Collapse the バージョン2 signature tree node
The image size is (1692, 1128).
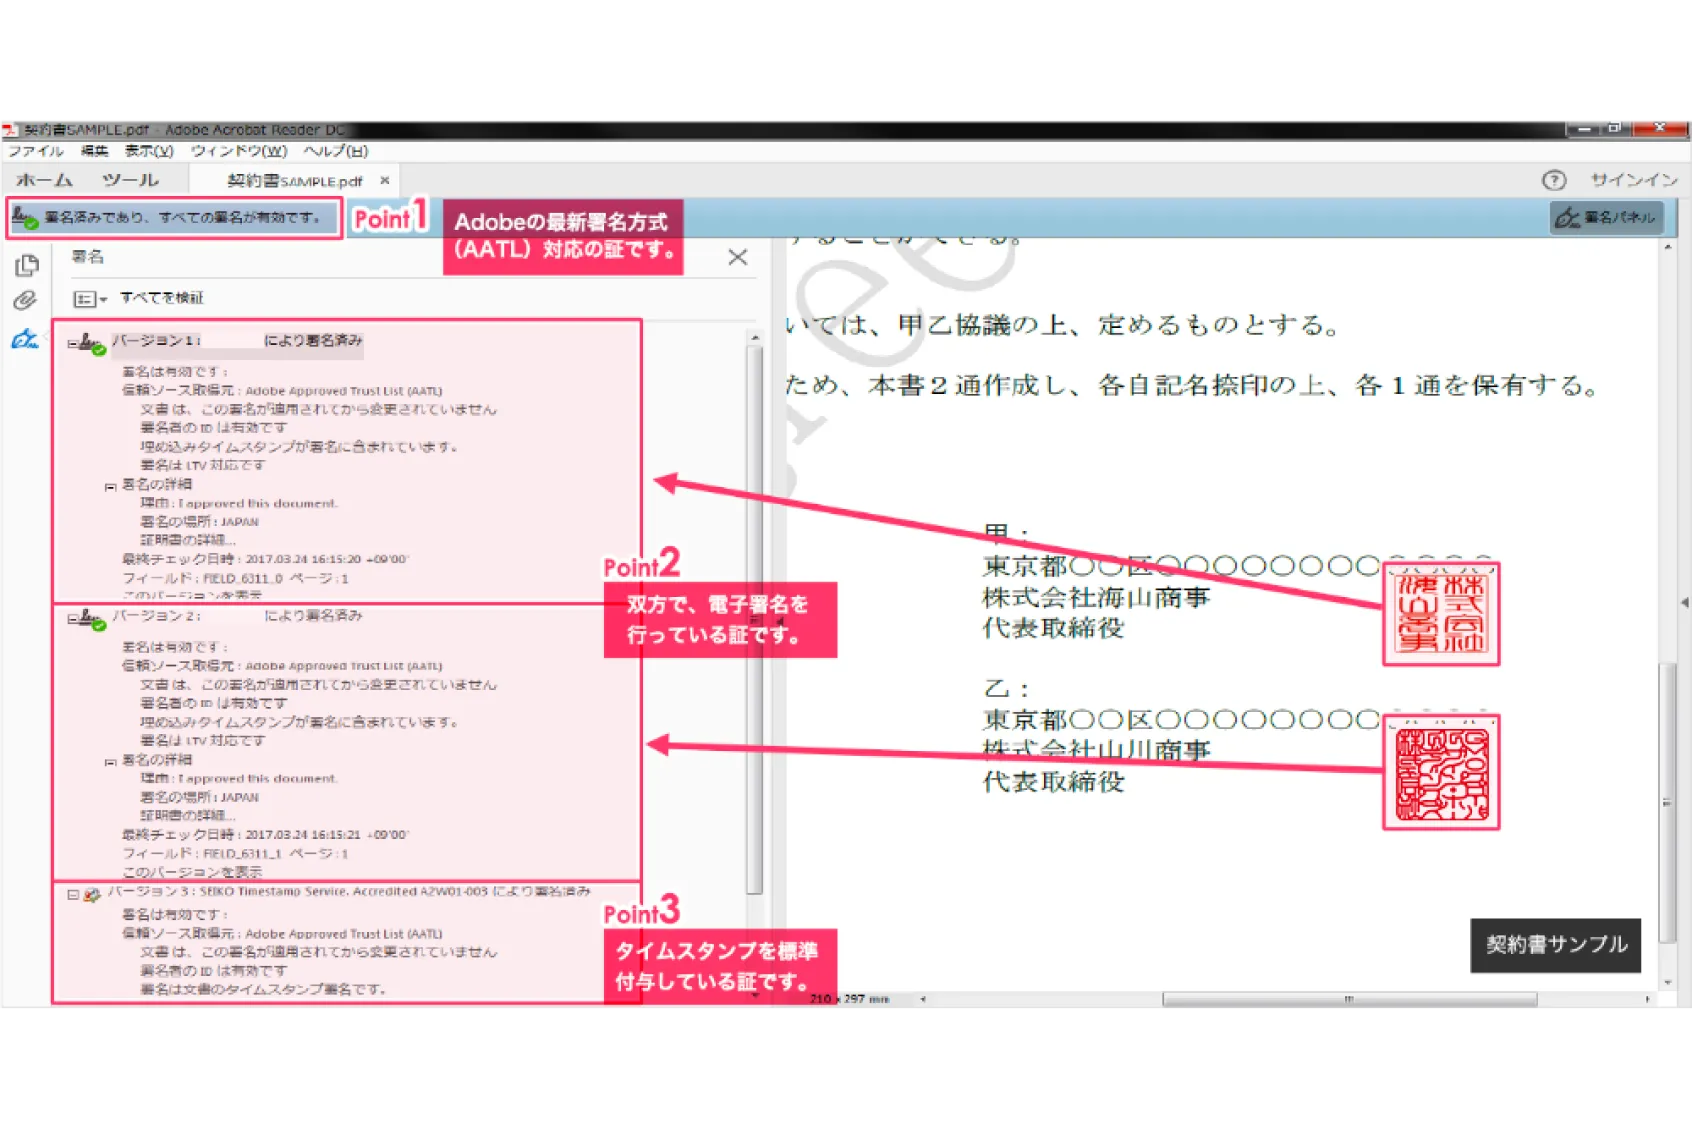72,619
